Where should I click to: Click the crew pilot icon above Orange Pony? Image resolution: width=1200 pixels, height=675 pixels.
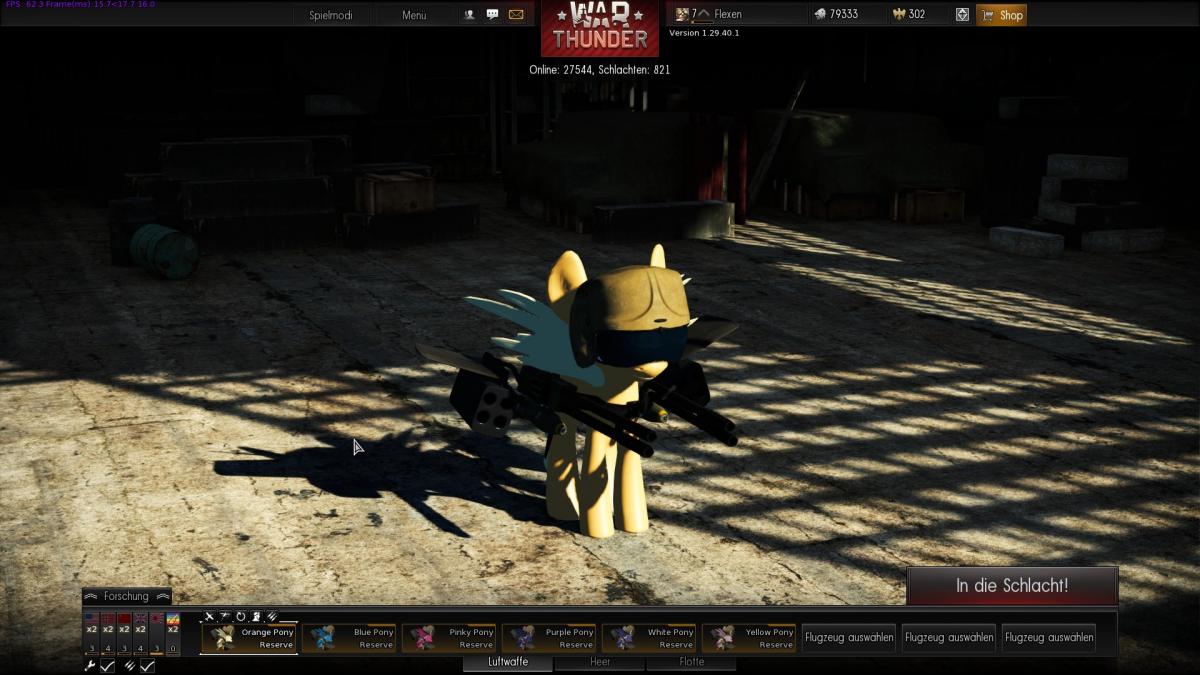click(x=256, y=617)
